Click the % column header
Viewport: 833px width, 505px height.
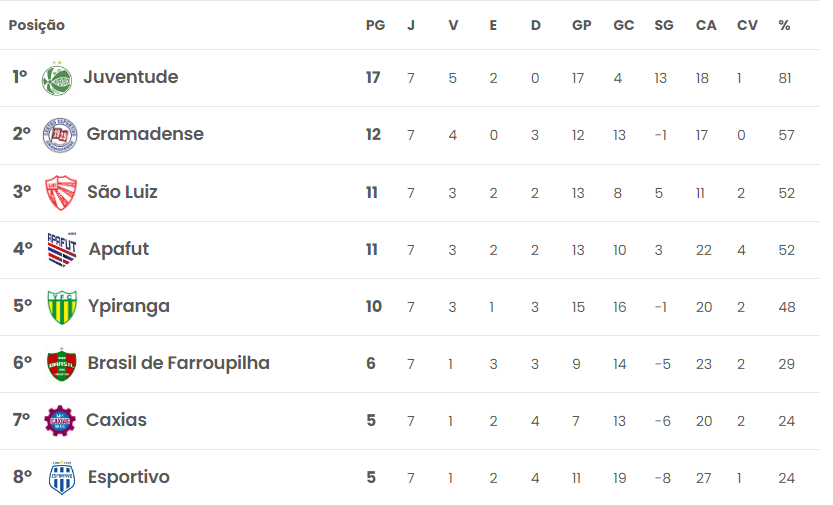tap(784, 25)
